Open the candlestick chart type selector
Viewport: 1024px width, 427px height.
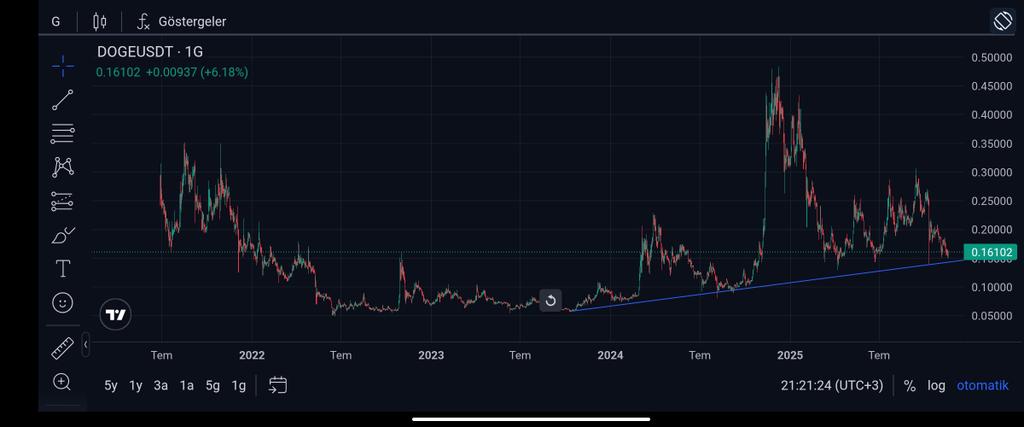pos(100,22)
